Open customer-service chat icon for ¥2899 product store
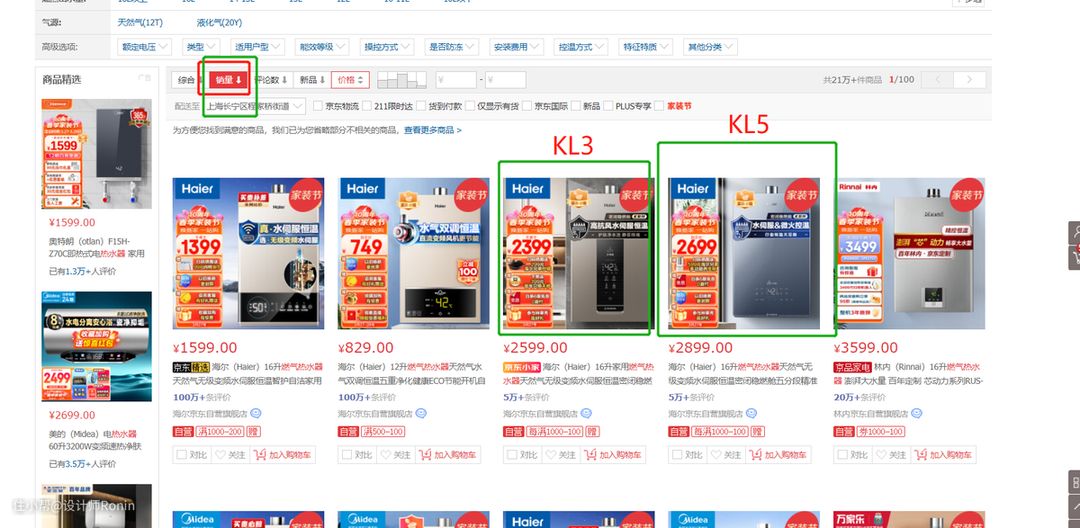This screenshot has width=1080, height=528. (x=751, y=413)
